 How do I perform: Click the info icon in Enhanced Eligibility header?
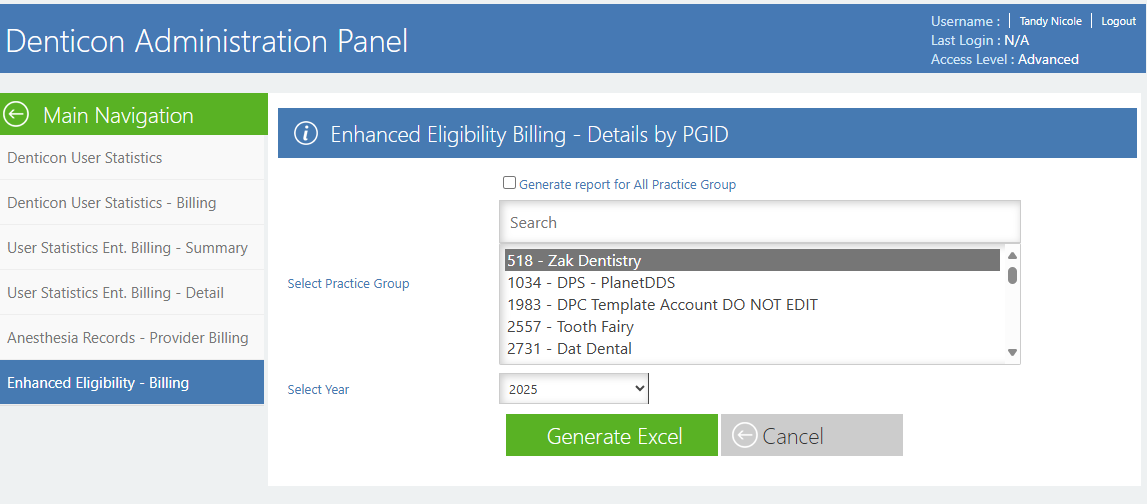(306, 134)
